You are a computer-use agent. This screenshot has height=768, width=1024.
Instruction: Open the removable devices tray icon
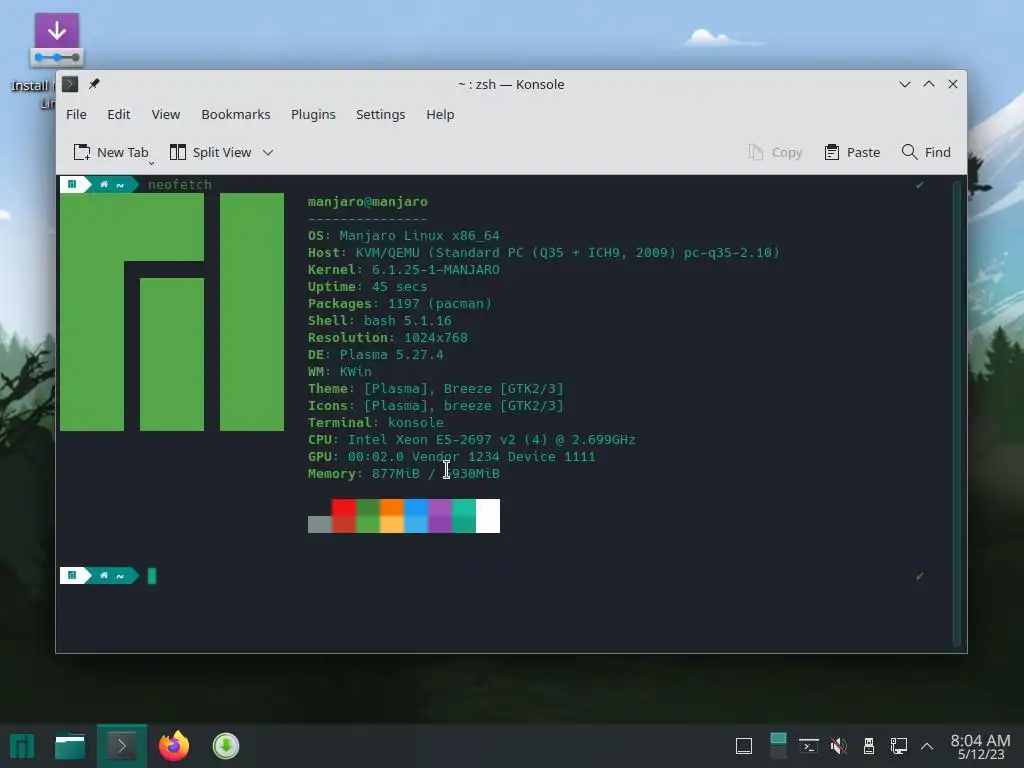(869, 746)
